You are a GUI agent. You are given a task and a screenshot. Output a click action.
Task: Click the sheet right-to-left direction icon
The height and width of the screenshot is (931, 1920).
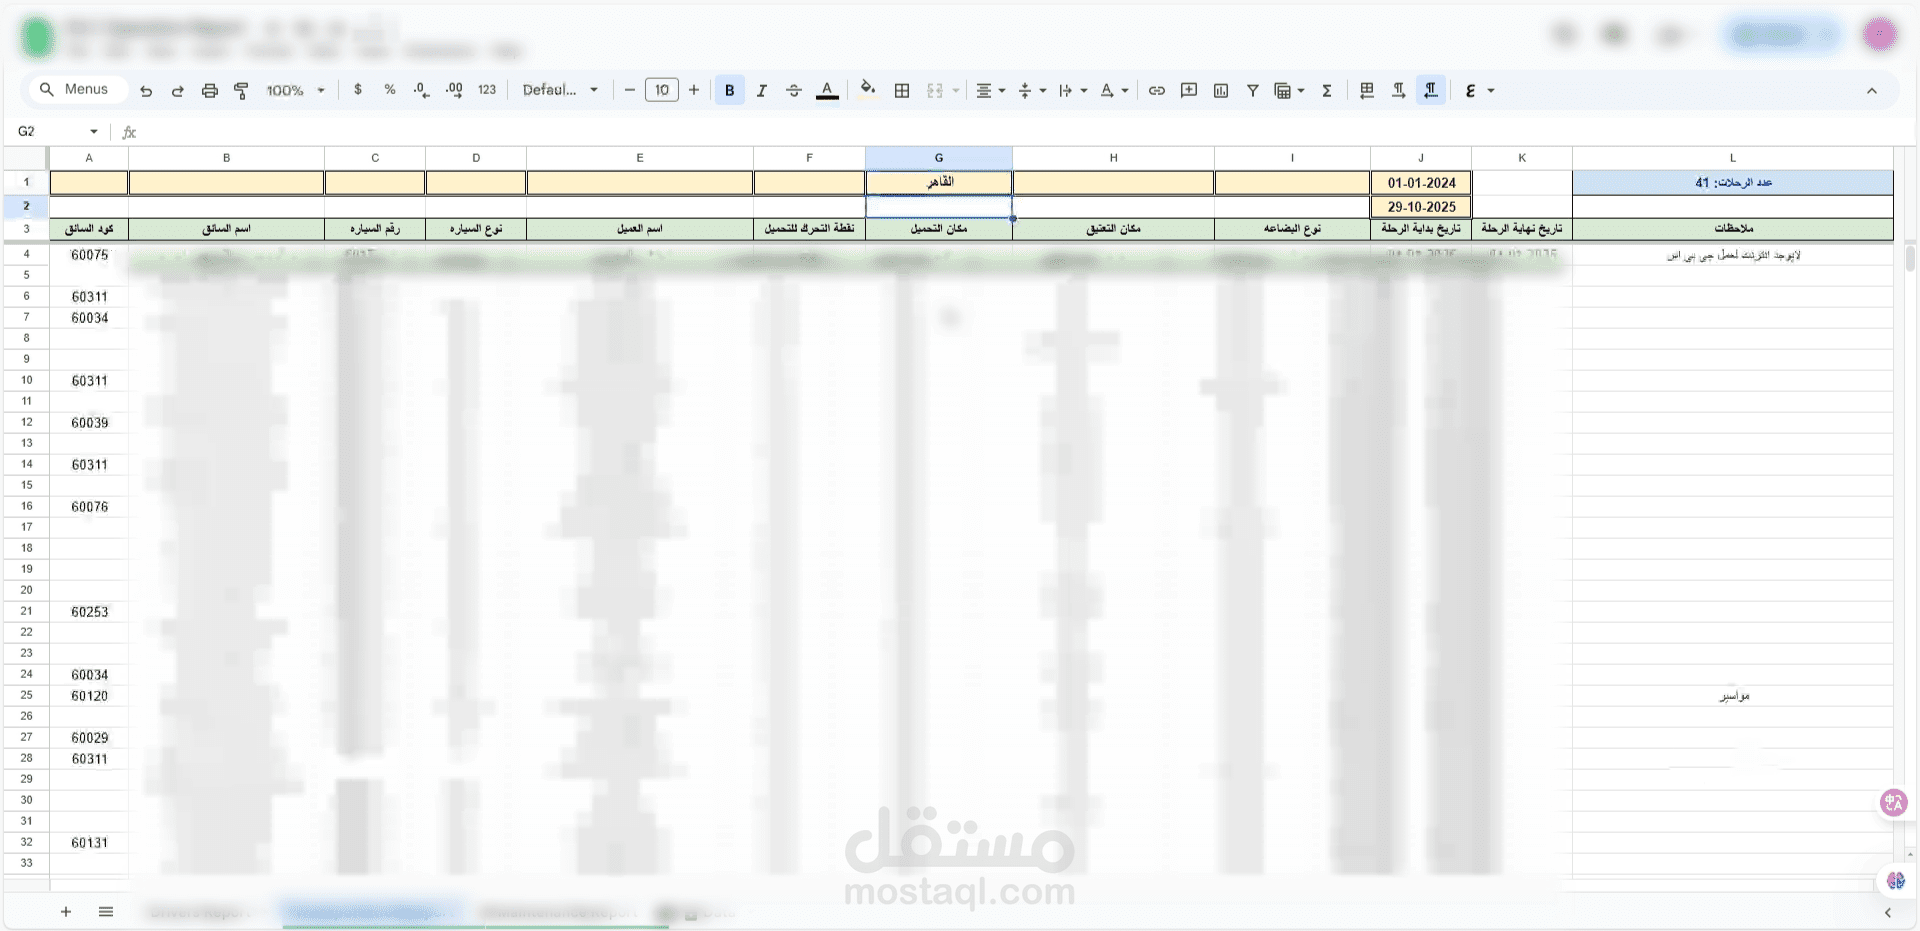tap(1367, 91)
